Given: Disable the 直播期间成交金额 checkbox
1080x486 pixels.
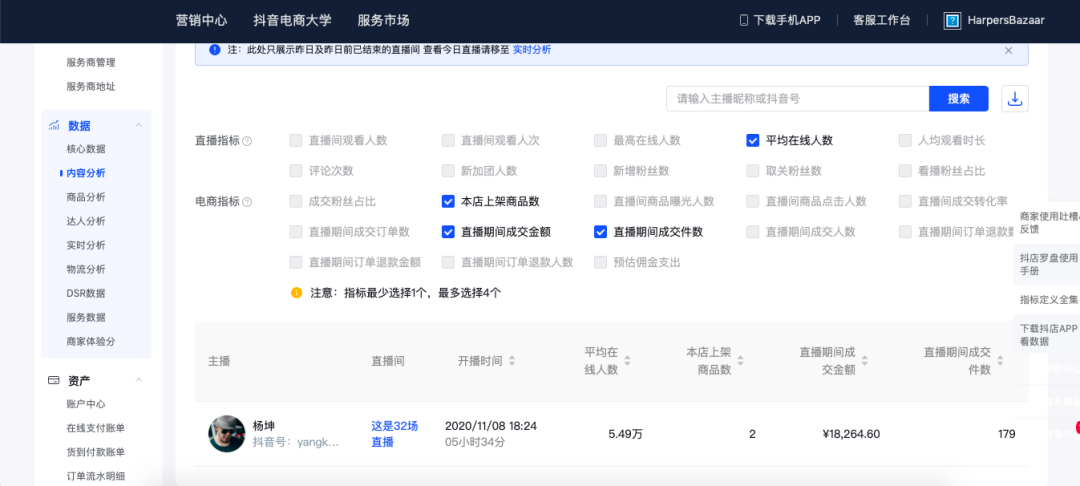Looking at the screenshot, I should tap(448, 232).
